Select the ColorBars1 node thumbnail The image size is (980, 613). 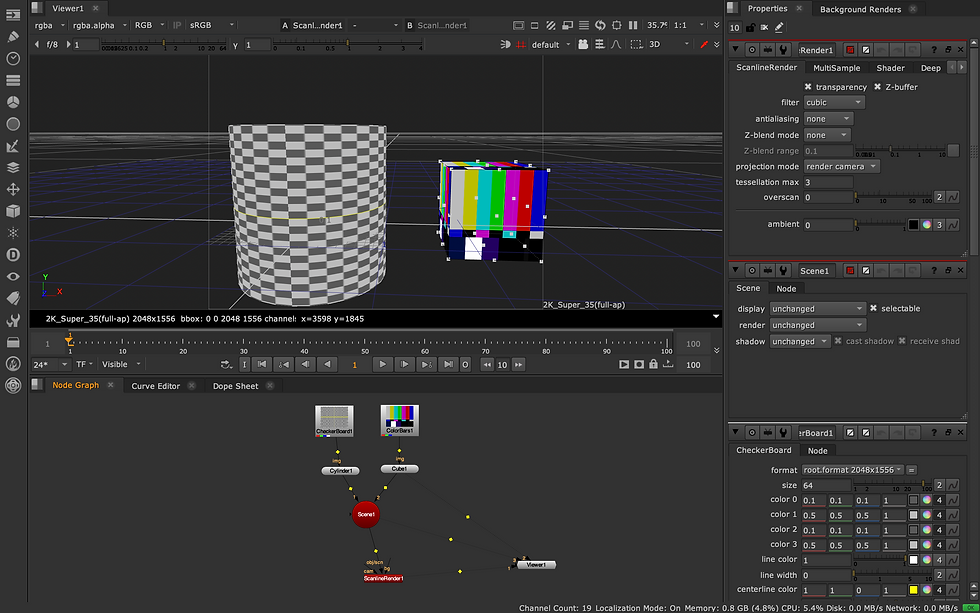click(x=399, y=420)
